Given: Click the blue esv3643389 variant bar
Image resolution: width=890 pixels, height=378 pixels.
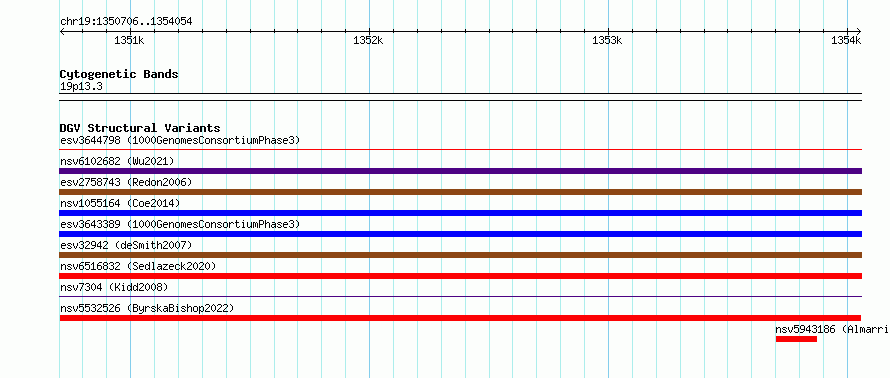Looking at the screenshot, I should pyautogui.click(x=460, y=234).
